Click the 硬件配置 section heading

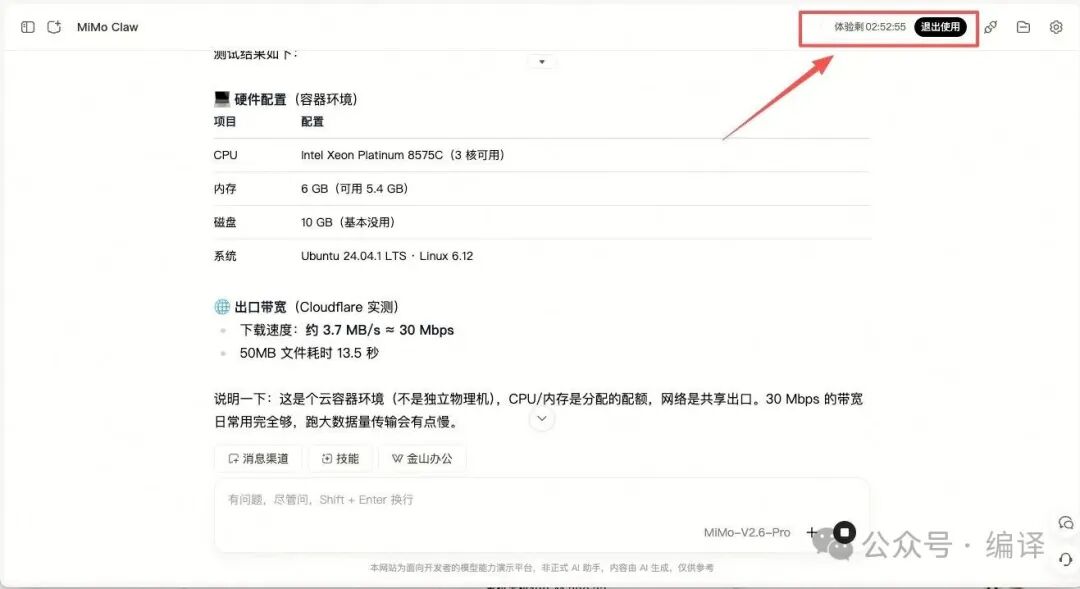point(286,99)
